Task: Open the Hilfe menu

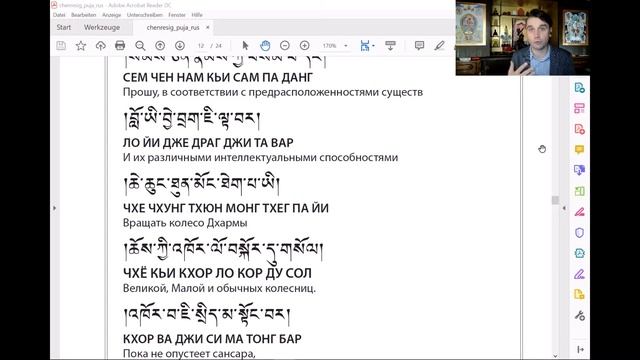Action: (197, 15)
